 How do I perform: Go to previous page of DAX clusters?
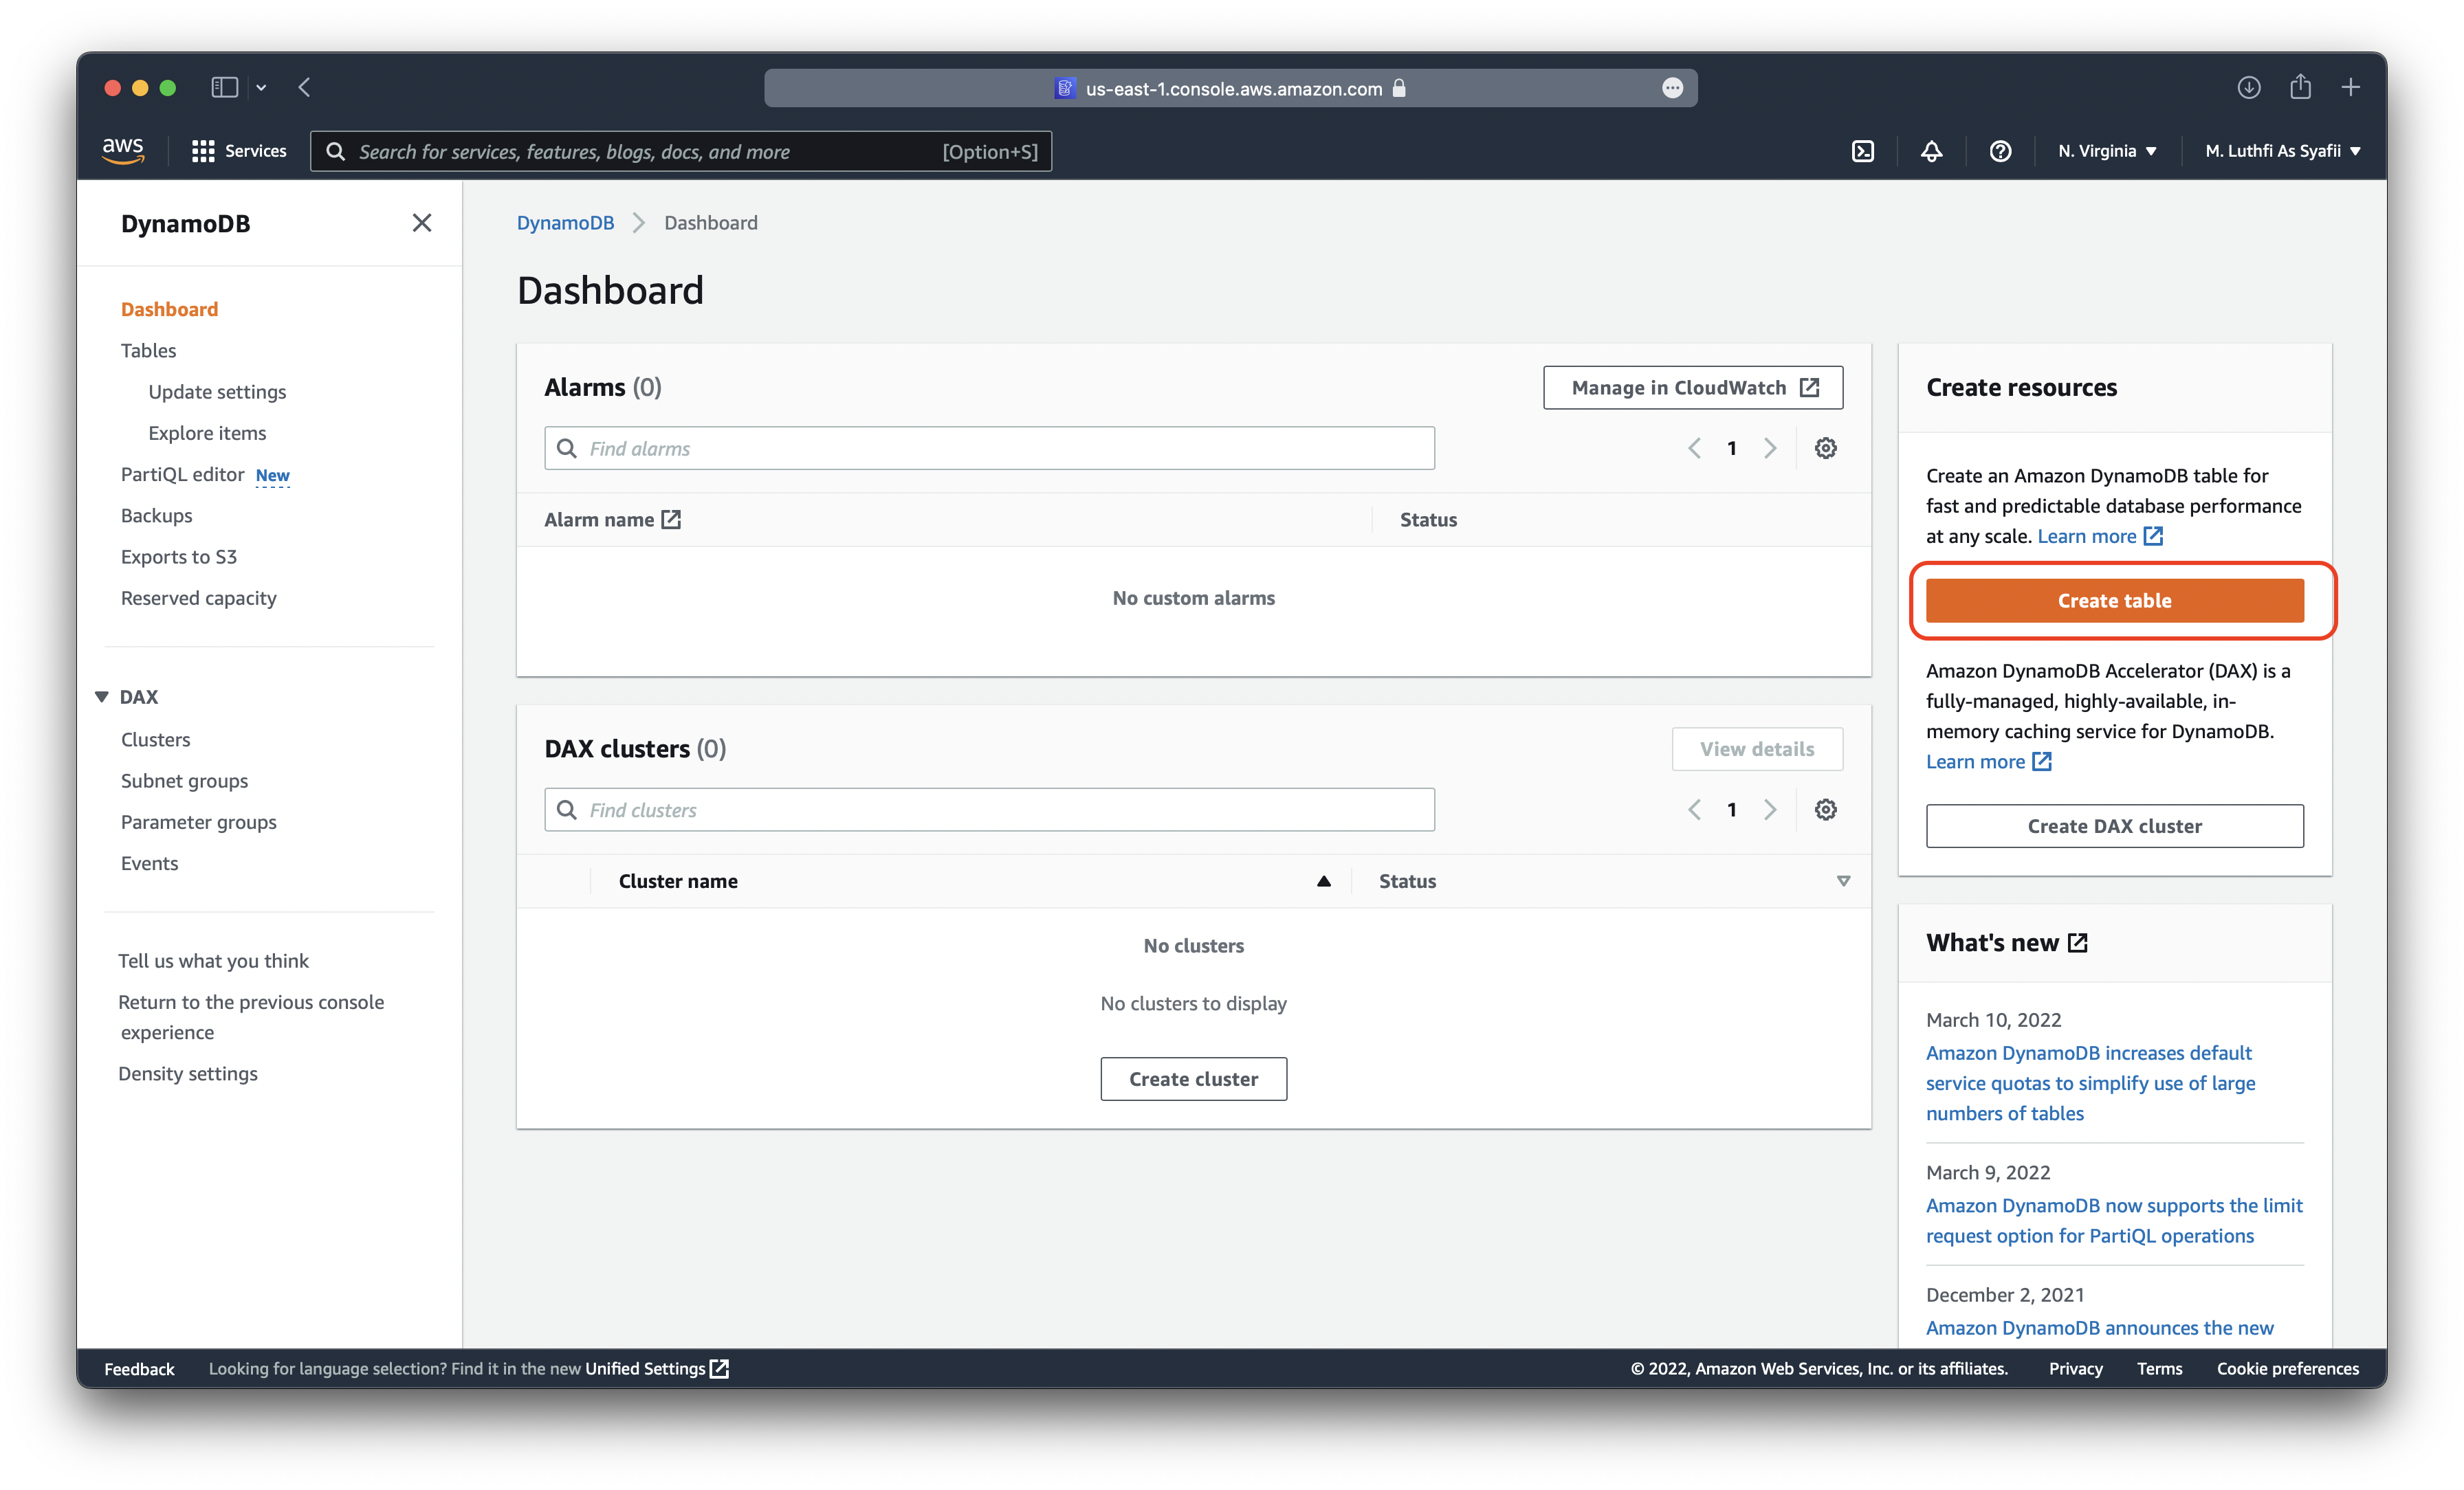[x=1694, y=809]
